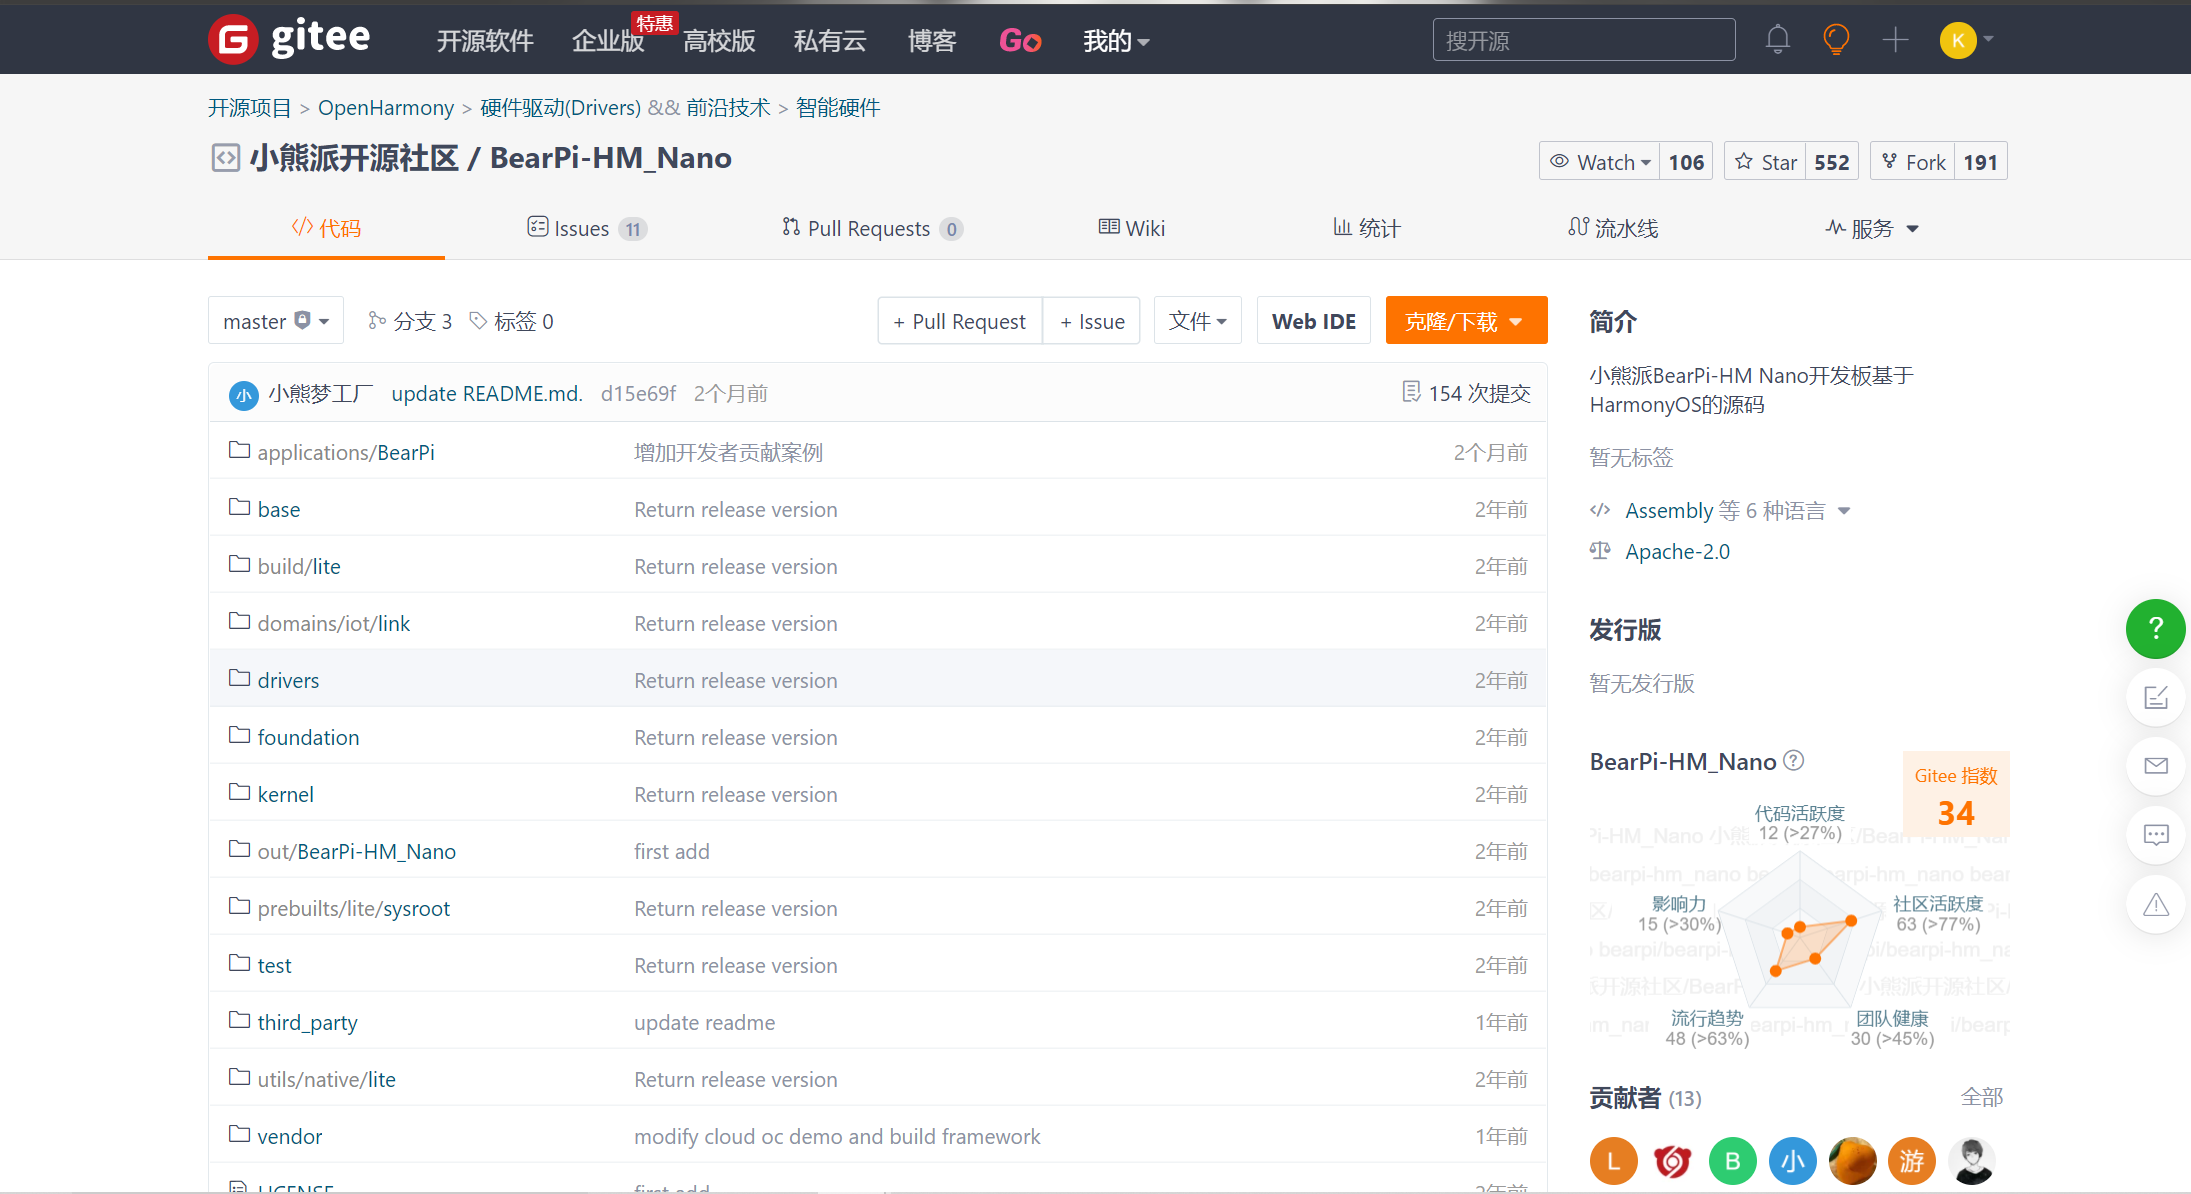Click the branches icon next to 分支 3
The height and width of the screenshot is (1194, 2191).
(377, 320)
